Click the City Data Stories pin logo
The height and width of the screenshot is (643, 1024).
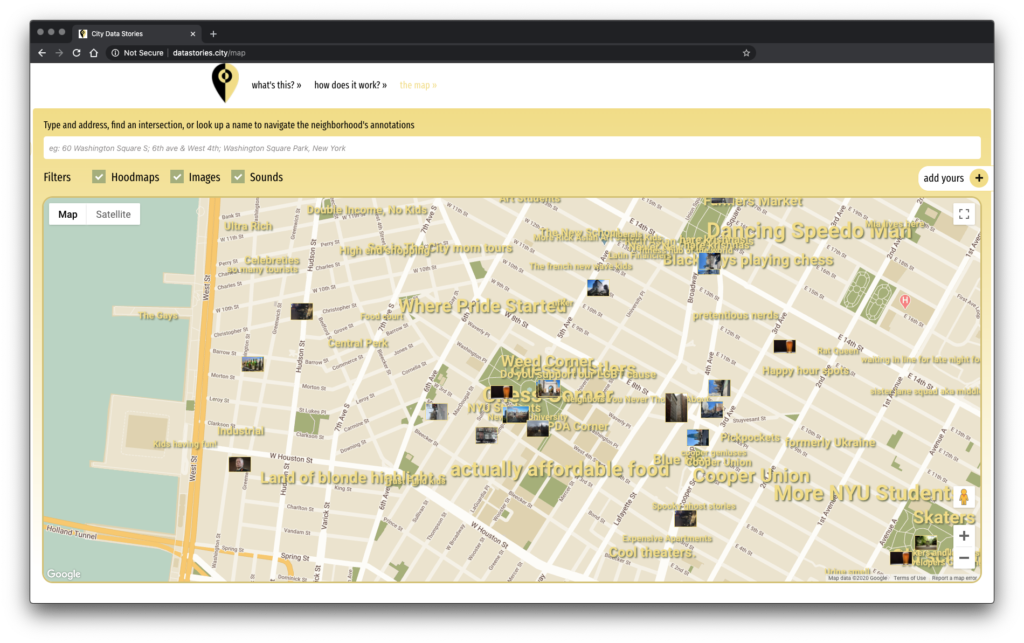[225, 83]
